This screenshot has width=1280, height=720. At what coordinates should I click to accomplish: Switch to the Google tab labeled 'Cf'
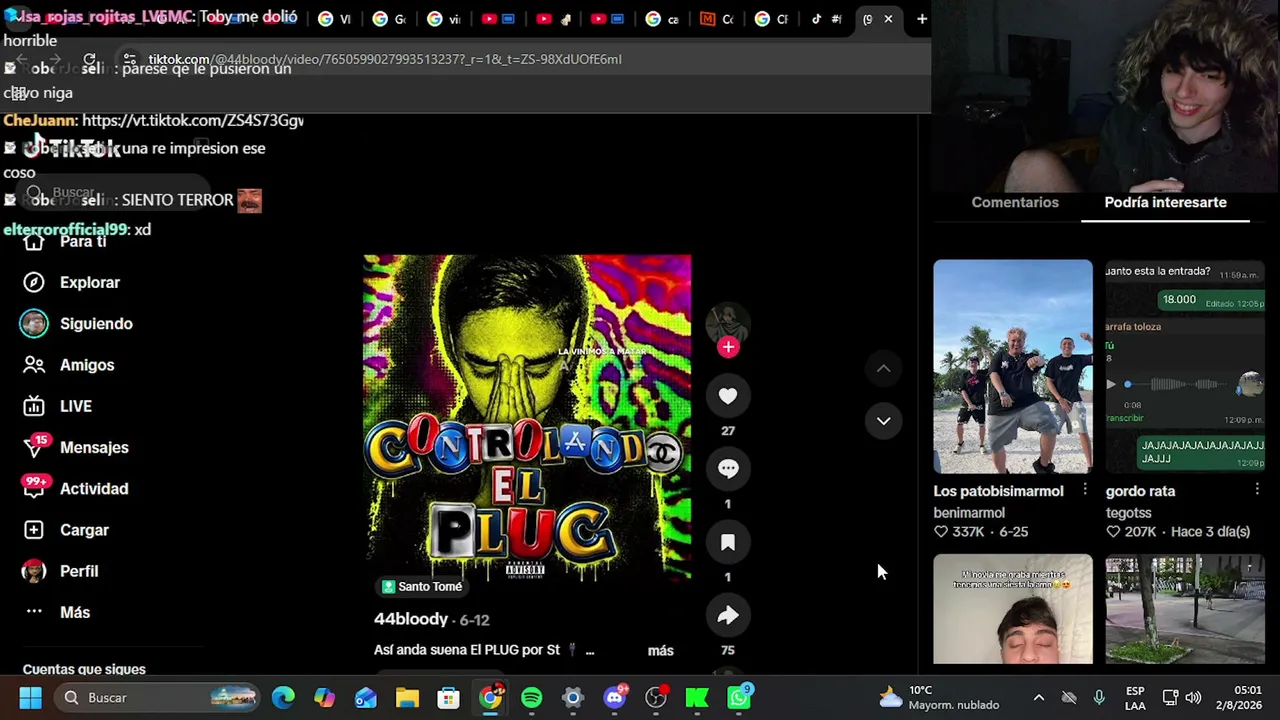(773, 19)
